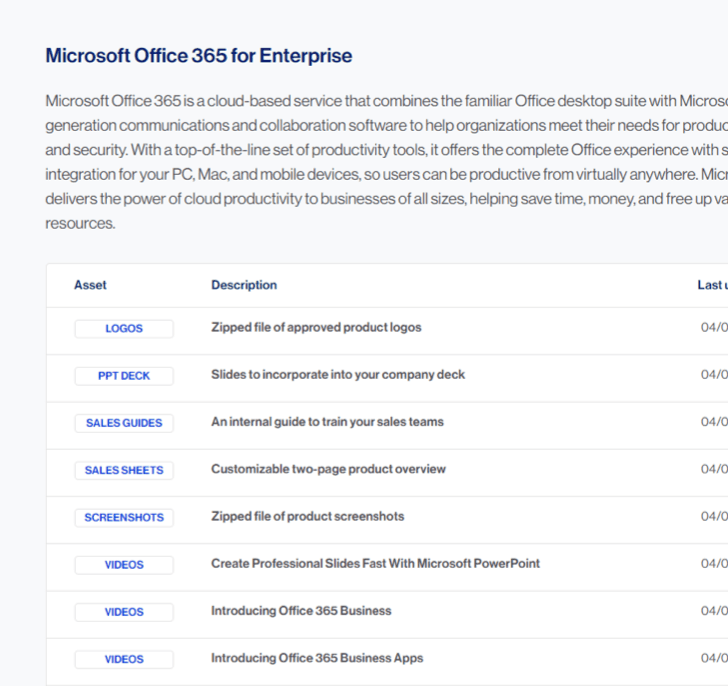Select the Microsoft Office 365 for Enterprise heading

point(199,56)
